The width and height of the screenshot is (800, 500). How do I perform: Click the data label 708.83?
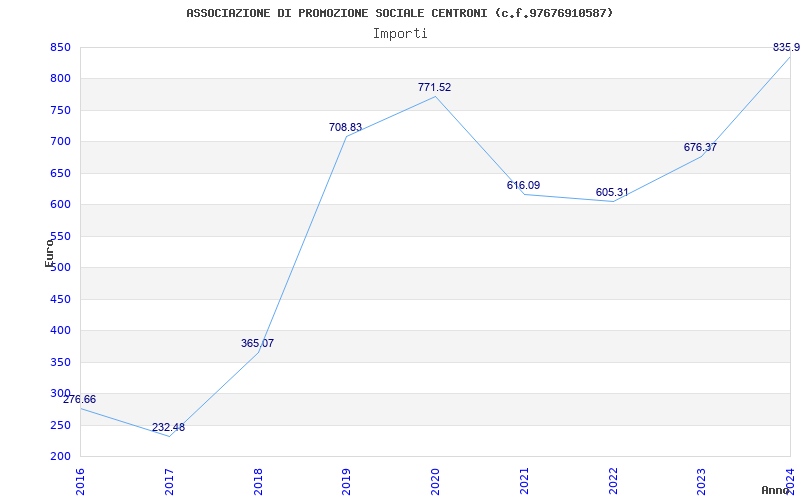pyautogui.click(x=345, y=128)
